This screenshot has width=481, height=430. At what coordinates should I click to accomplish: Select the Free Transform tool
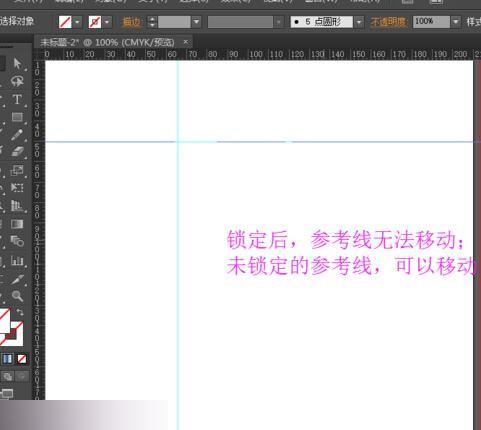click(17, 188)
